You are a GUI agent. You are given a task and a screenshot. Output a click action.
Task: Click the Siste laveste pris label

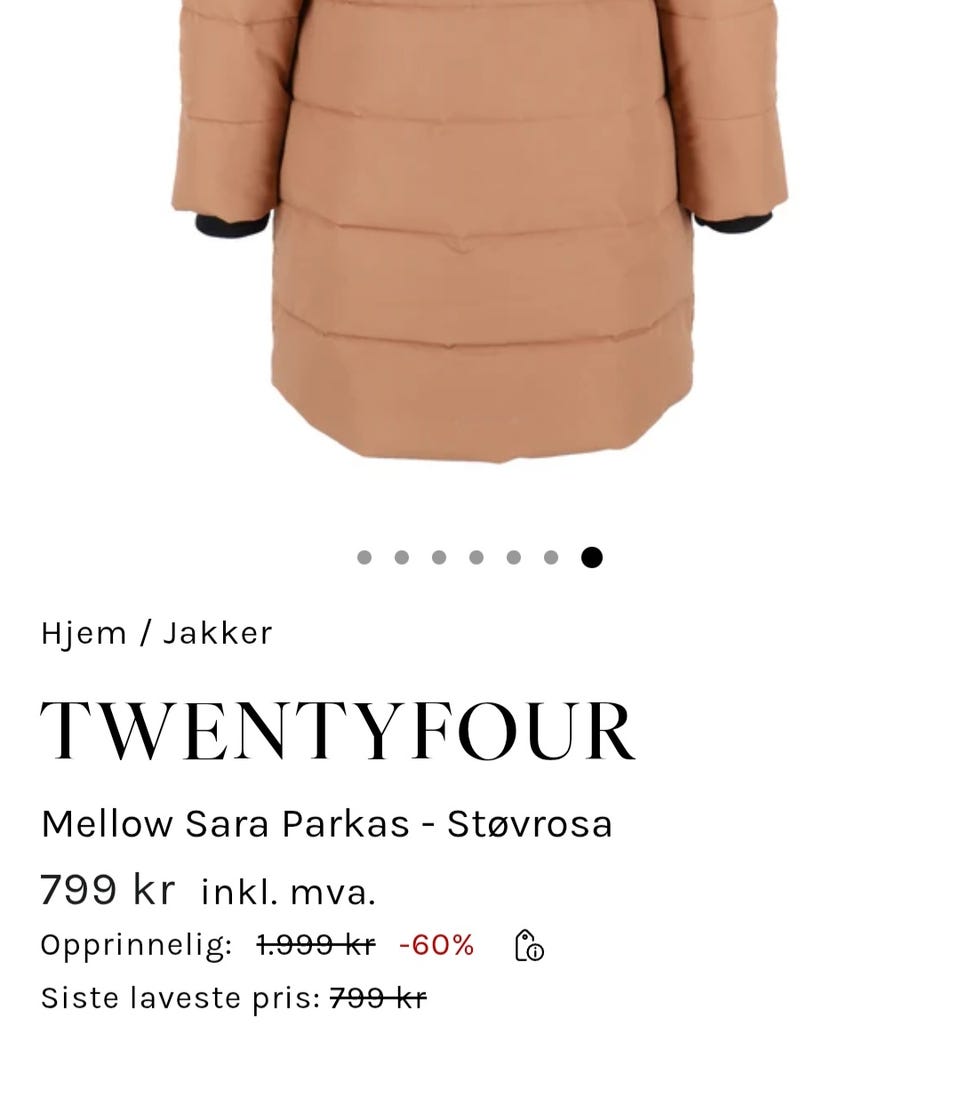(x=181, y=998)
